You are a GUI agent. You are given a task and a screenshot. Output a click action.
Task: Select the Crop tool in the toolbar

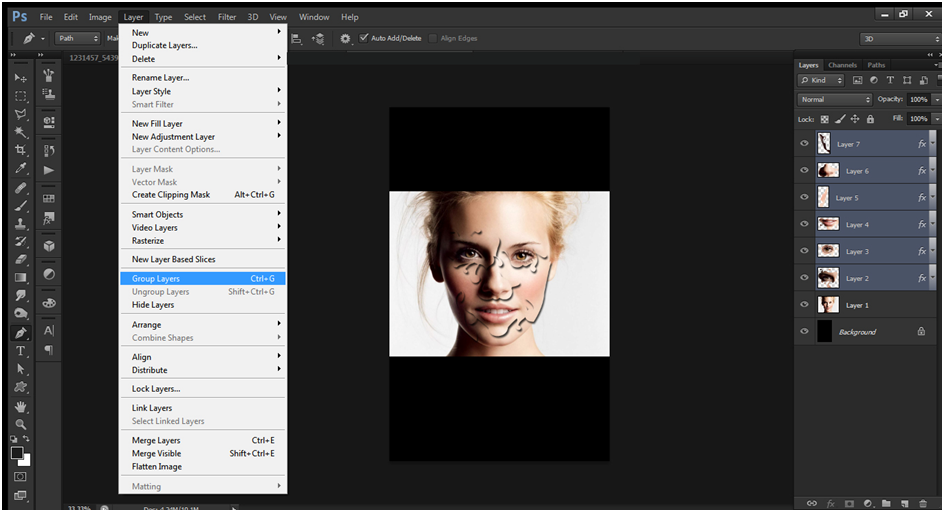point(20,150)
